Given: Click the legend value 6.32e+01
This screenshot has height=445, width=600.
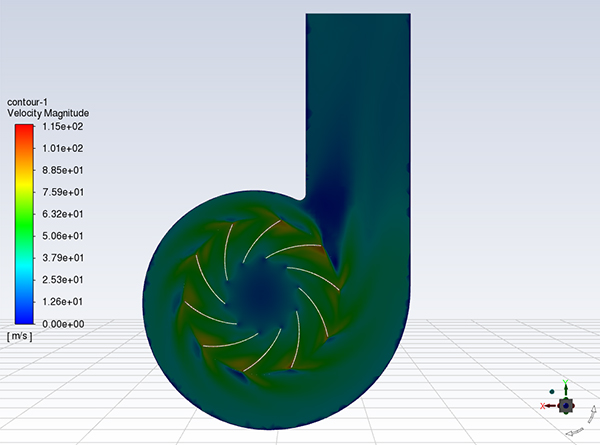Looking at the screenshot, I should tap(63, 214).
